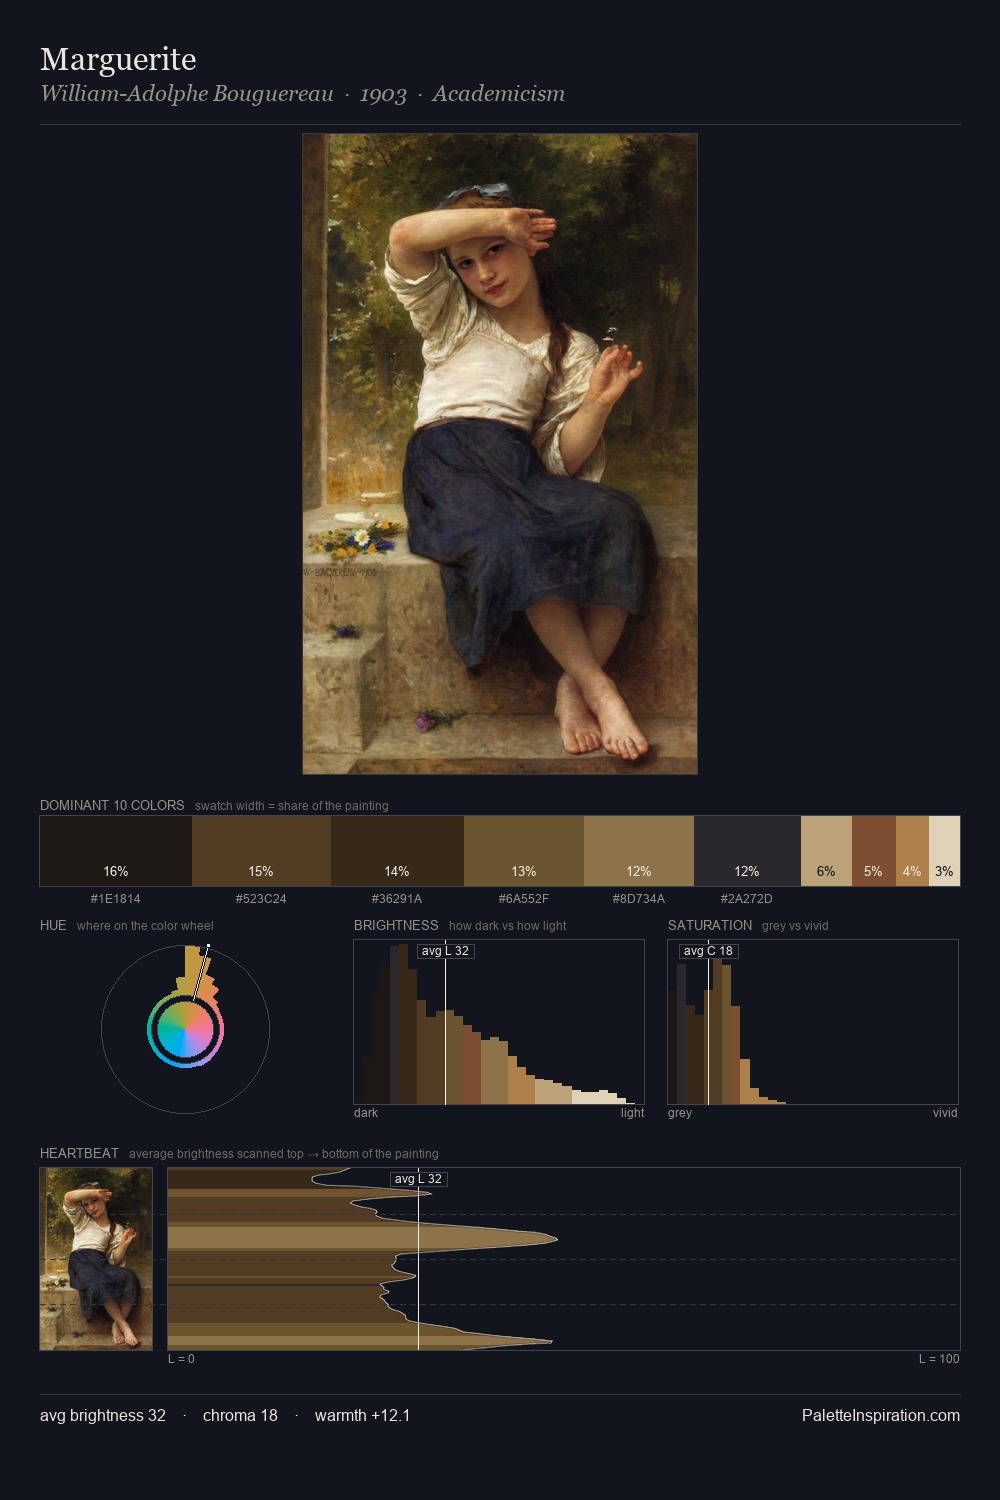Click the heartbeat painting thumbnail
Viewport: 1000px width, 1500px height.
tap(96, 1259)
